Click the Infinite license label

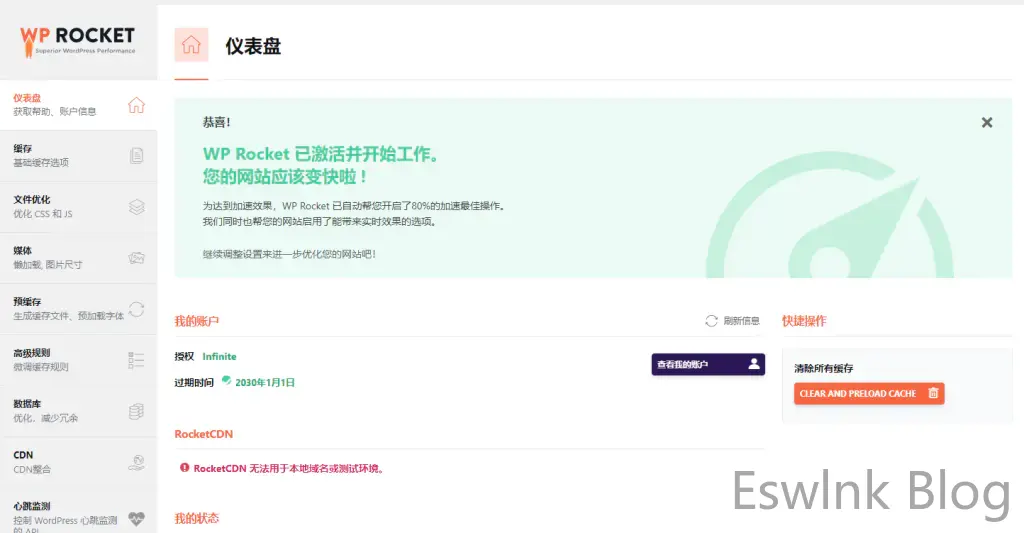click(219, 356)
